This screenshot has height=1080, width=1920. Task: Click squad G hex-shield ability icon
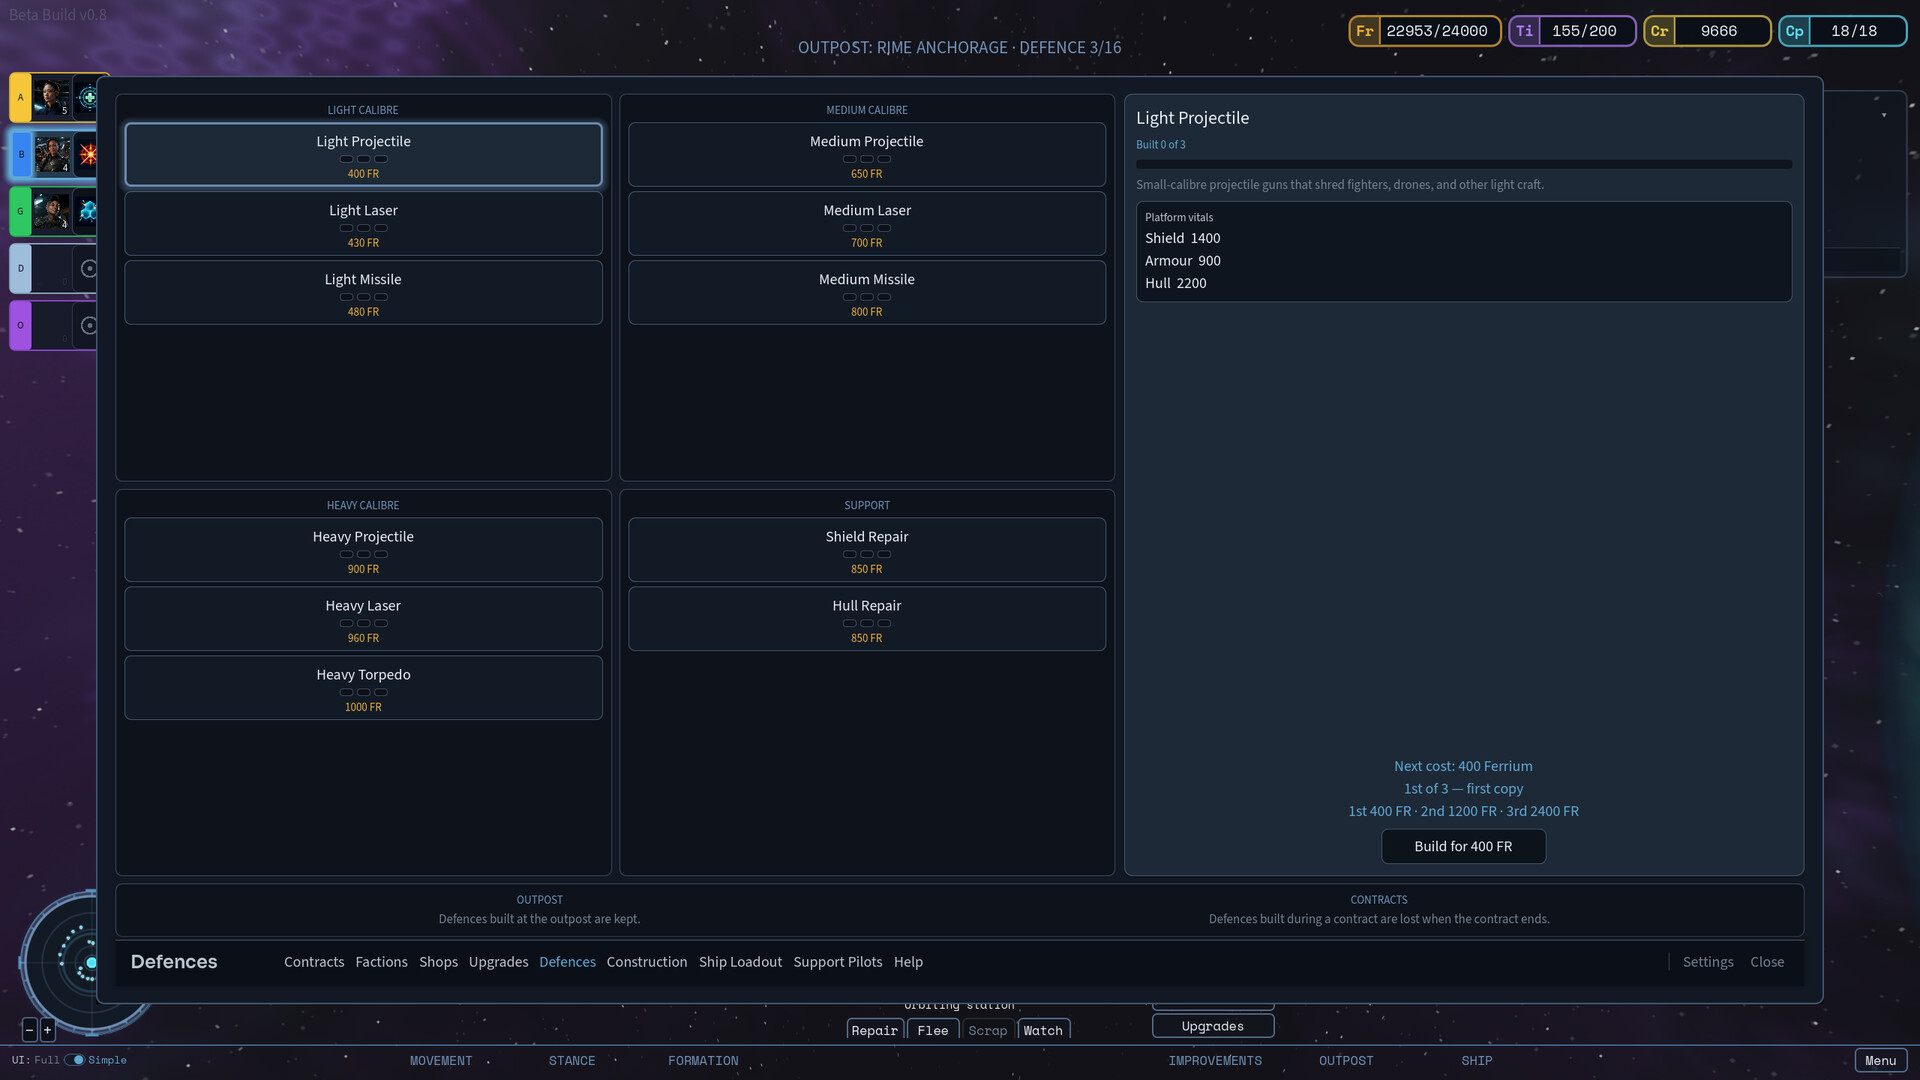click(88, 211)
